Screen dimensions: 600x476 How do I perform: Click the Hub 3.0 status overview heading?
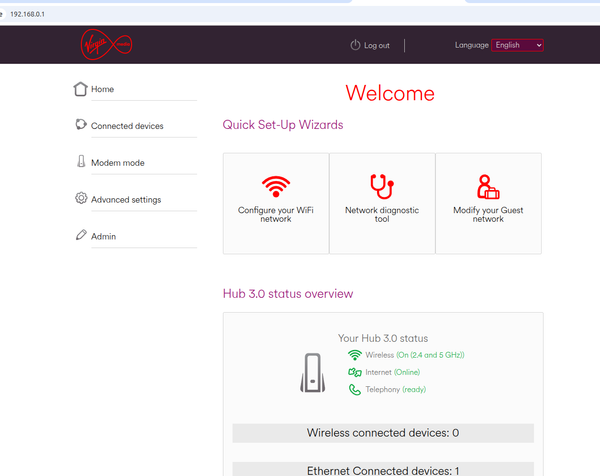(288, 293)
